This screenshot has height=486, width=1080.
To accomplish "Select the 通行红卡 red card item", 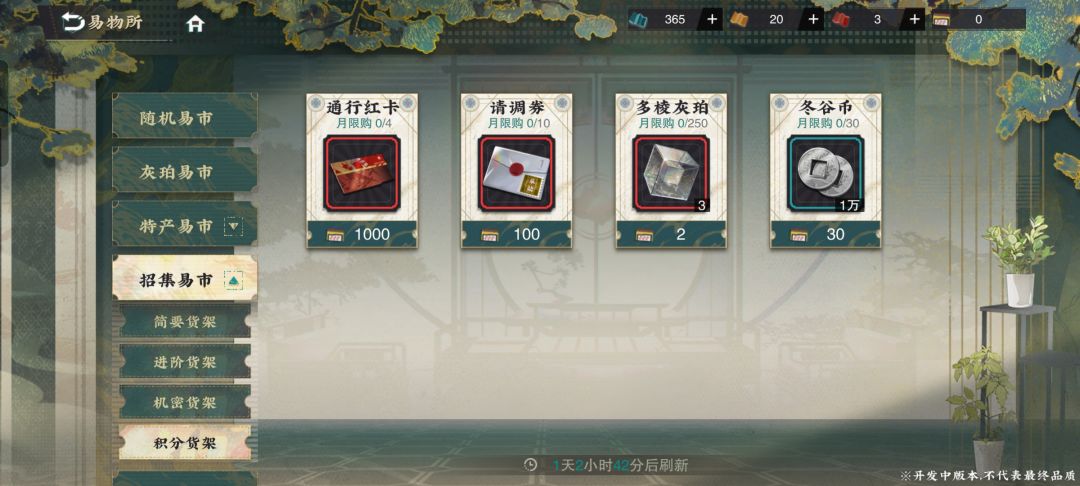I will click(362, 173).
